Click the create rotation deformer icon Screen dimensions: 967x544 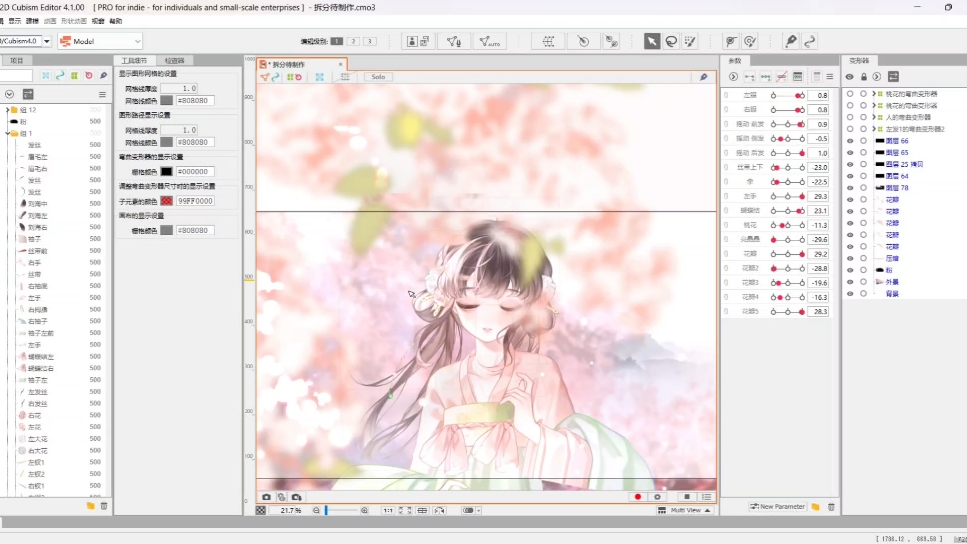[x=583, y=41]
